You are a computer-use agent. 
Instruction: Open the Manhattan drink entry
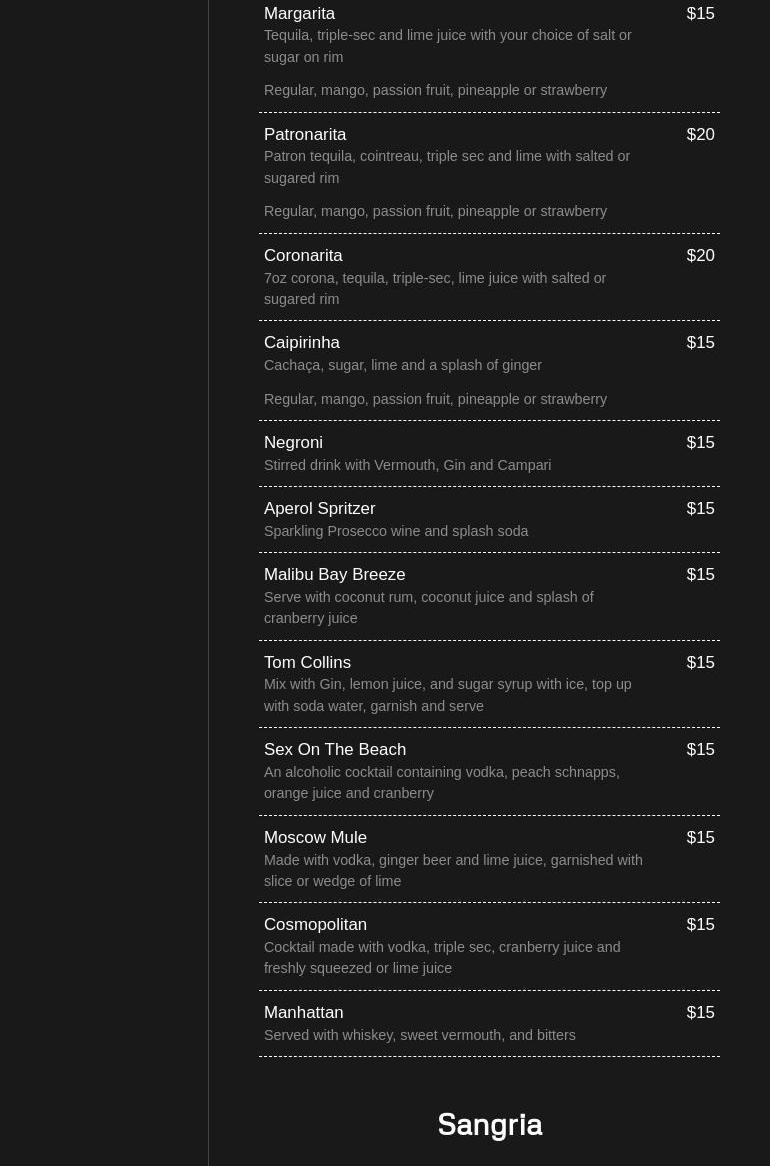click(x=303, y=1013)
